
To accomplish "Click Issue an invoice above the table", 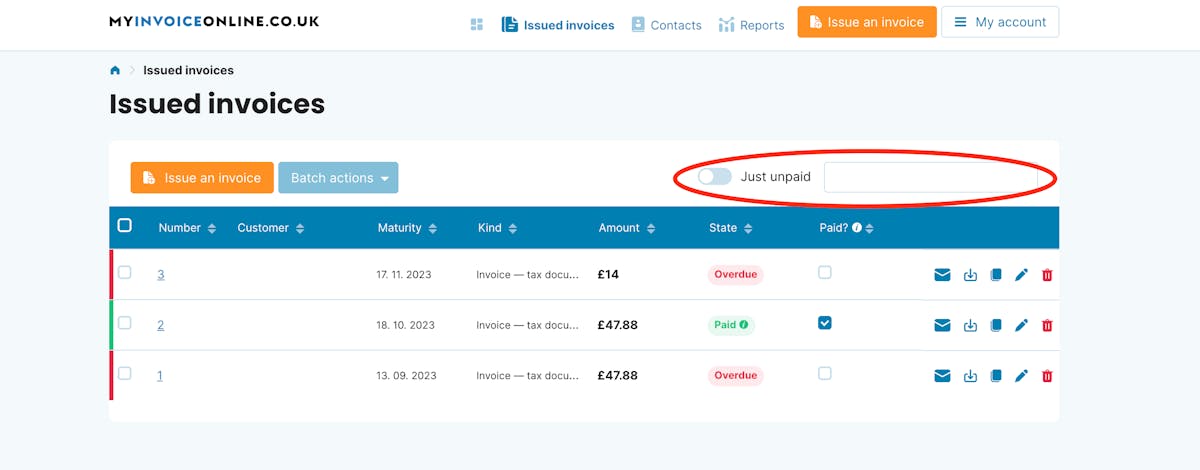I will (x=202, y=178).
